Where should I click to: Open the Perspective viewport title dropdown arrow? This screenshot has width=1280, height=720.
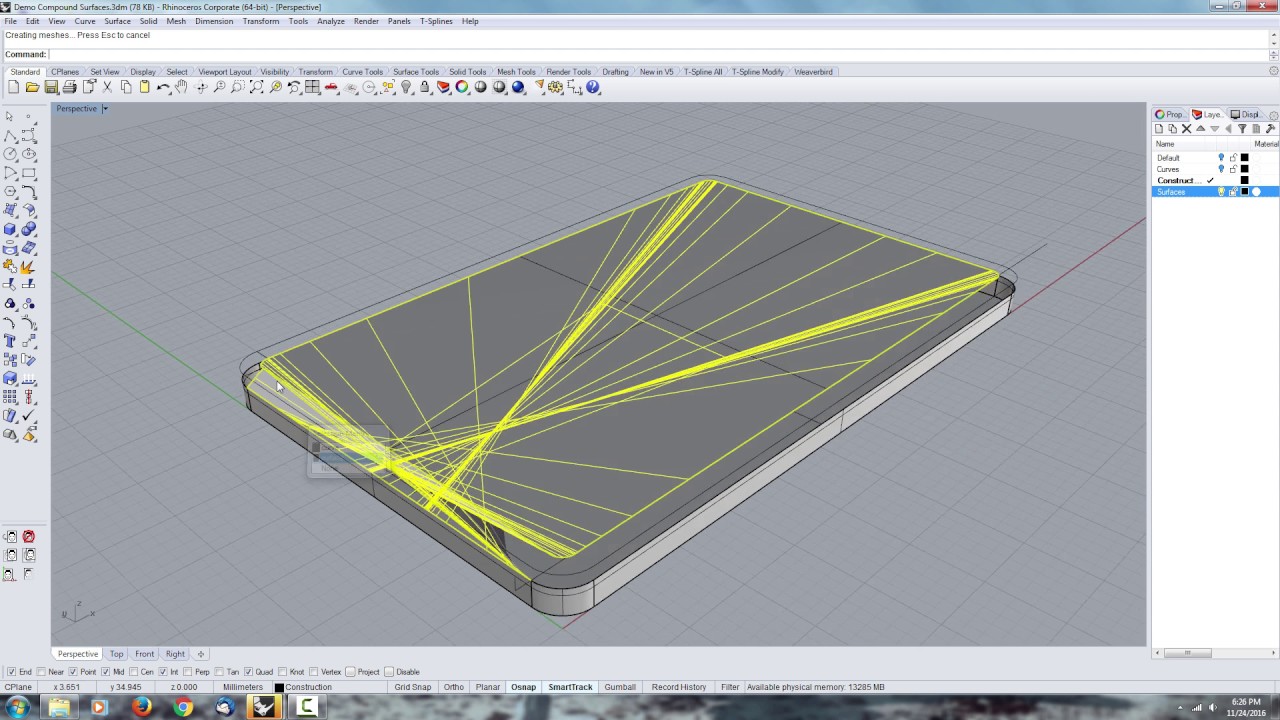(105, 108)
